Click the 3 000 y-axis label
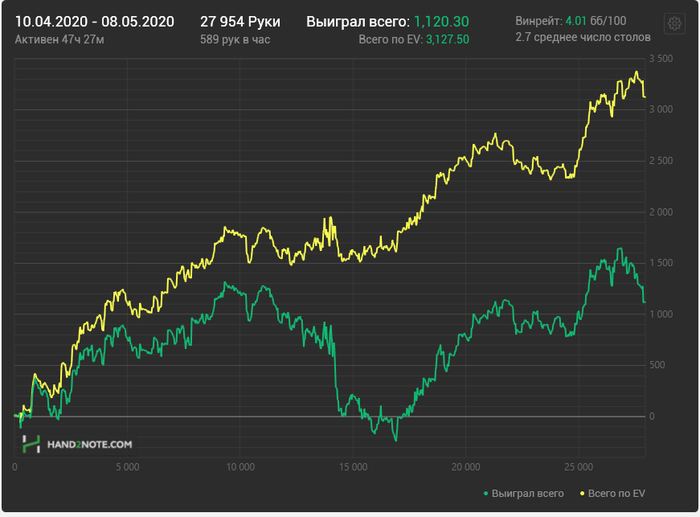 [x=661, y=109]
